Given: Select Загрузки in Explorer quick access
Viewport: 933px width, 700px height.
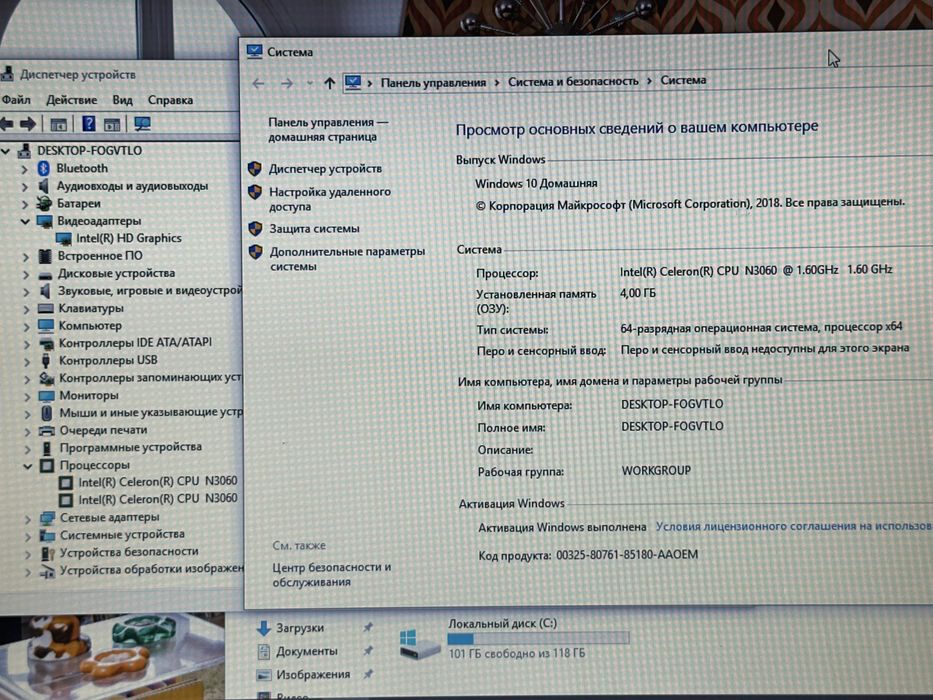Looking at the screenshot, I should point(300,627).
